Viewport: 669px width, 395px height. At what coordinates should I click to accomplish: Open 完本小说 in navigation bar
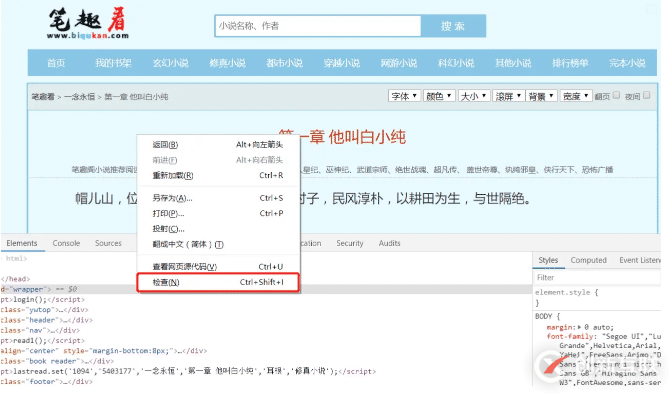(628, 63)
